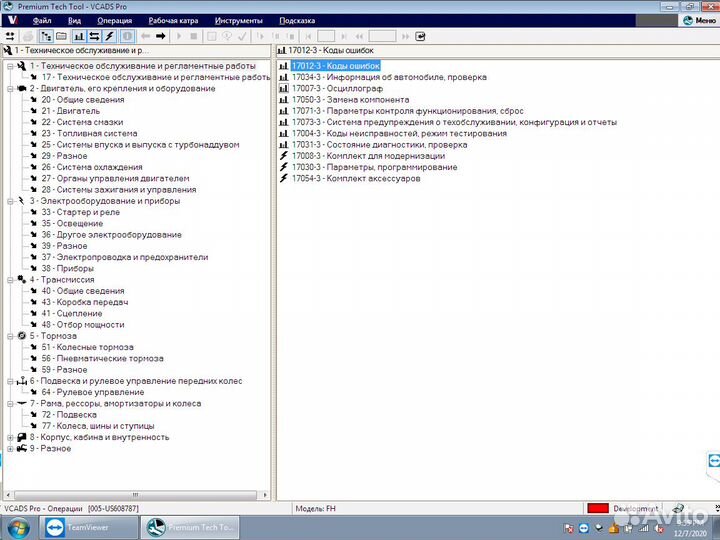Open the Операция menu
720x540 pixels.
(x=115, y=21)
